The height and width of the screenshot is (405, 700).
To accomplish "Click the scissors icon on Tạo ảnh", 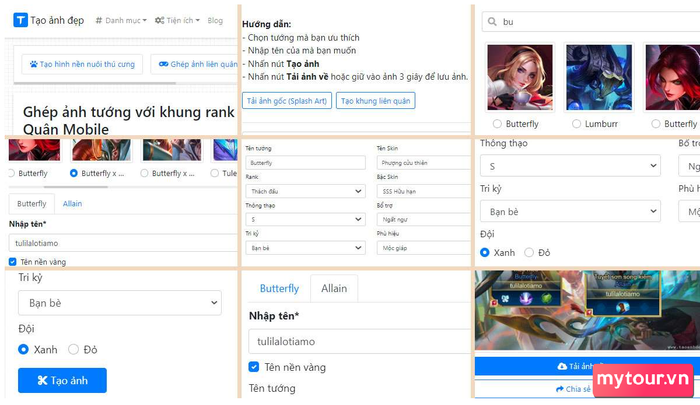I will coord(42,380).
